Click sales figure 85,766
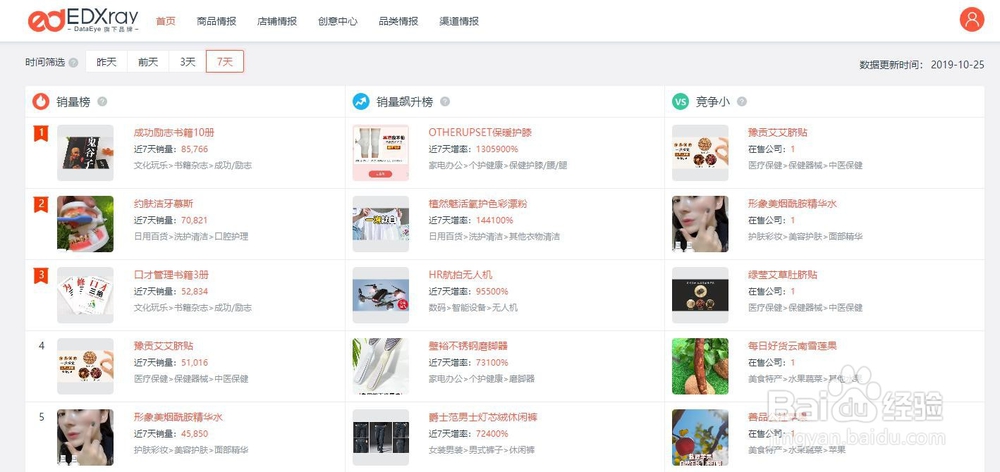 click(195, 149)
